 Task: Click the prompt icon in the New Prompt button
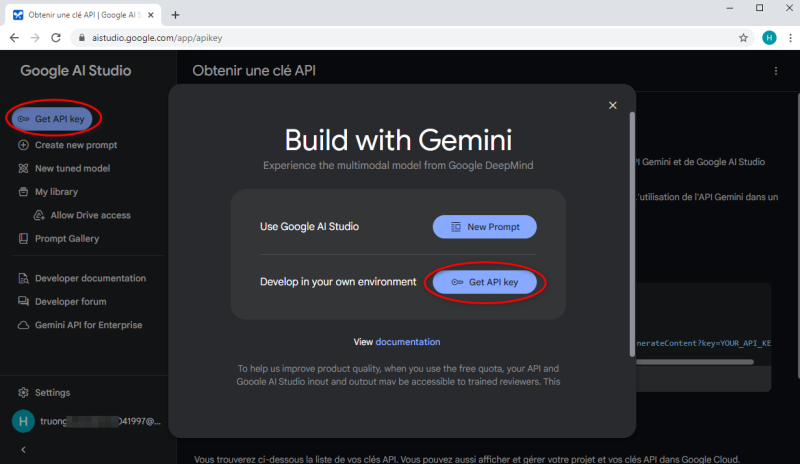coord(456,227)
